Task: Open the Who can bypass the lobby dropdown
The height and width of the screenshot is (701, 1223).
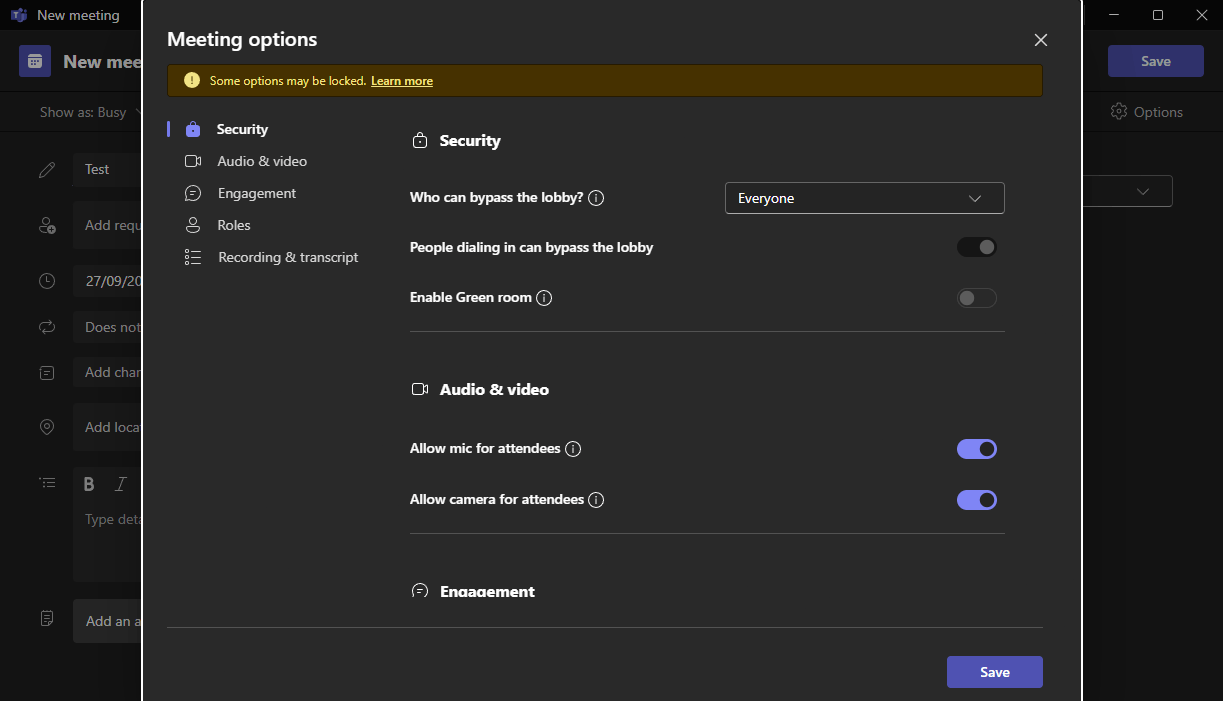Action: [x=864, y=198]
